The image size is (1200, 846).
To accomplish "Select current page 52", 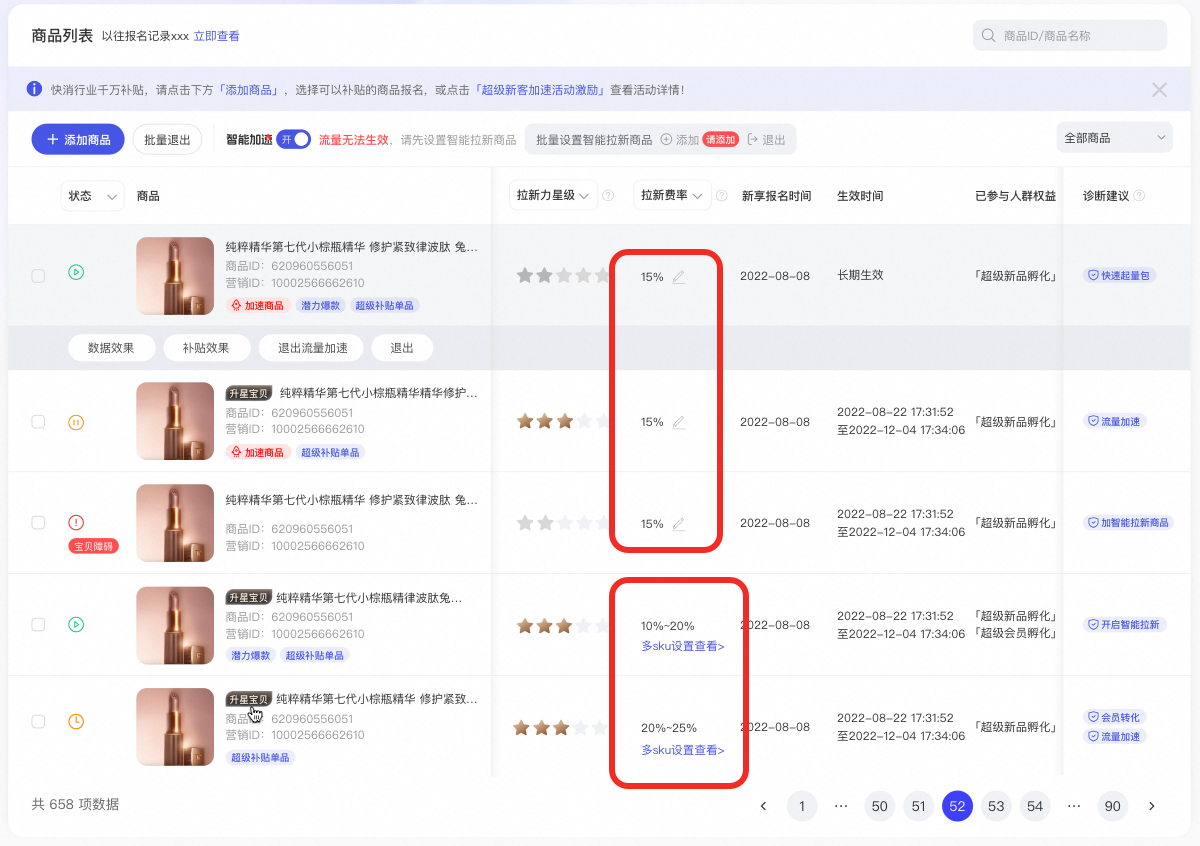I will pos(957,806).
